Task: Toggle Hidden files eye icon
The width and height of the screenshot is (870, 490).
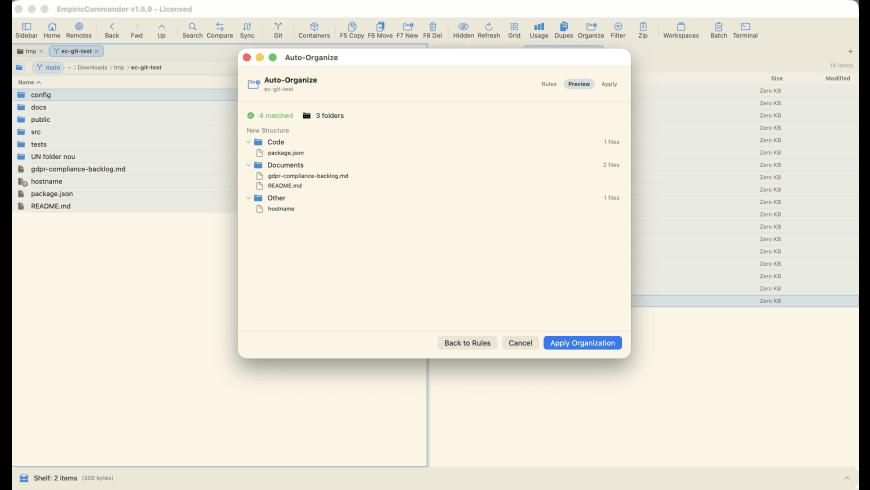Action: pyautogui.click(x=463, y=31)
